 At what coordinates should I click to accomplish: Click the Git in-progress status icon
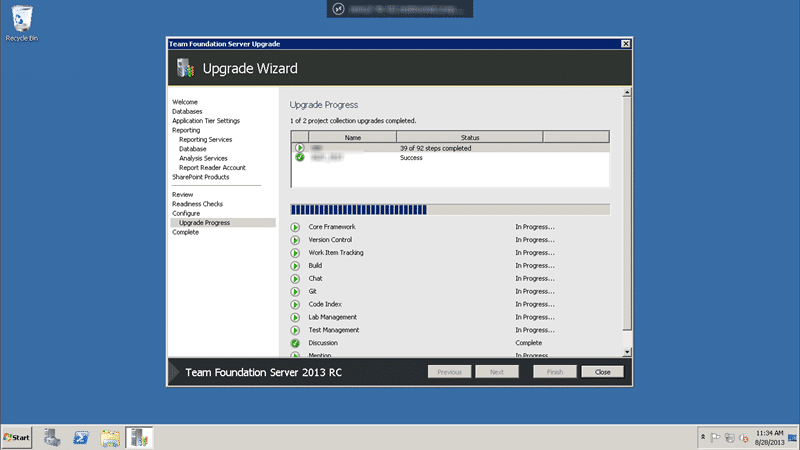295,292
